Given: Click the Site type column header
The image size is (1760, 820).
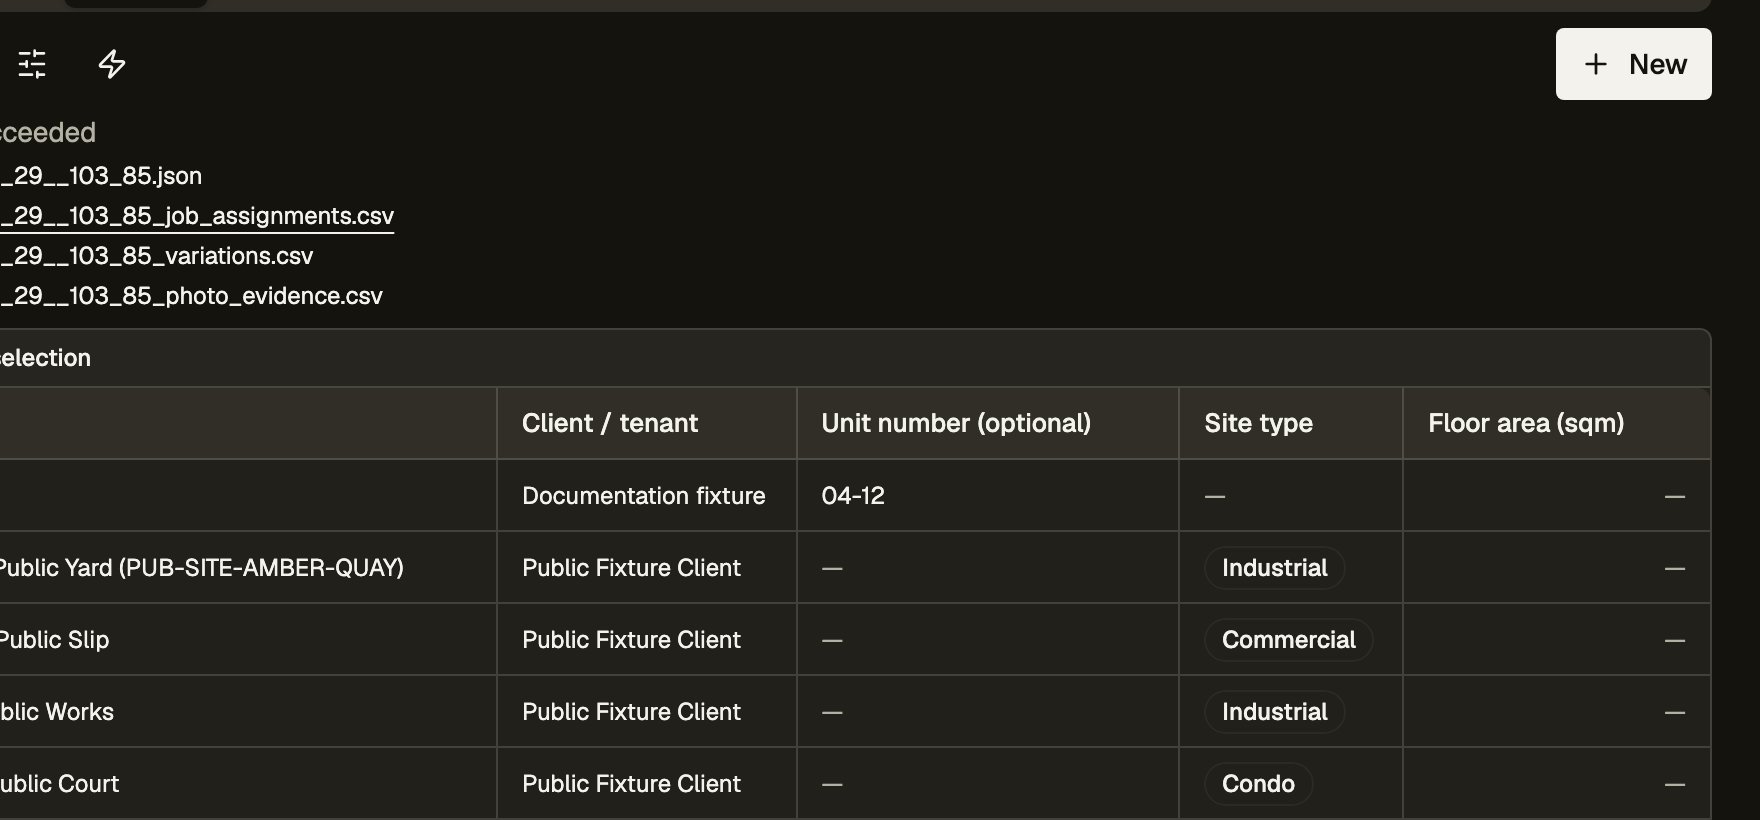Looking at the screenshot, I should (1291, 423).
